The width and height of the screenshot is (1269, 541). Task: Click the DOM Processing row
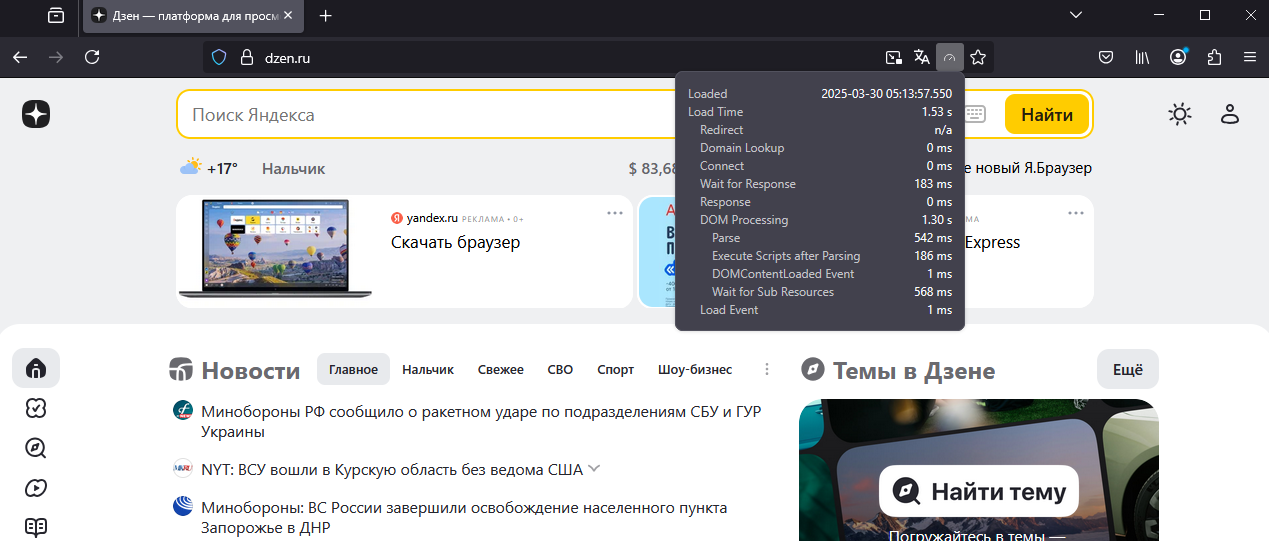pos(820,220)
